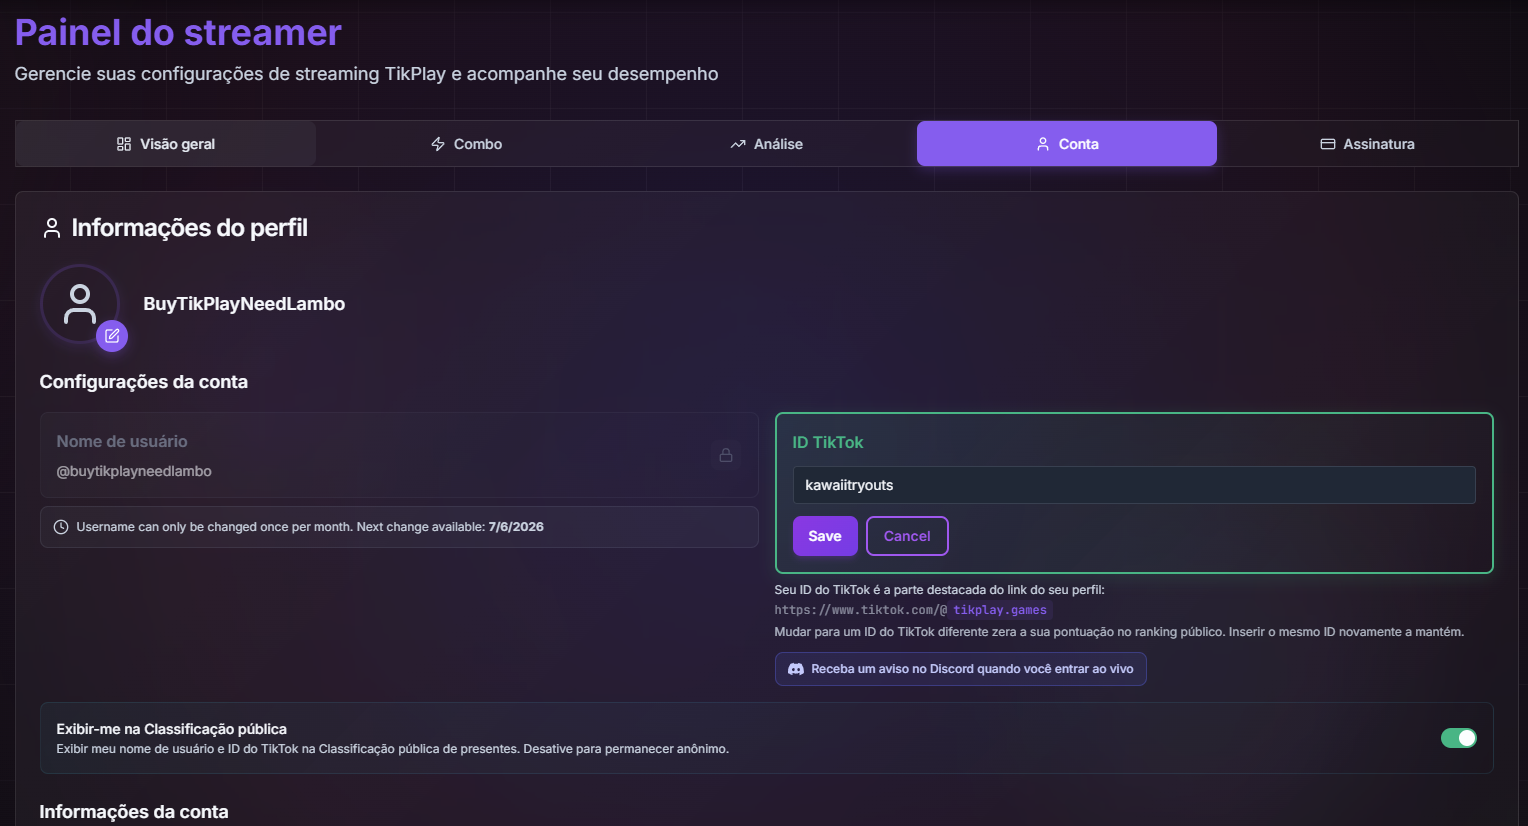The image size is (1528, 826).
Task: Click the edit avatar pencil icon
Action: tap(112, 336)
